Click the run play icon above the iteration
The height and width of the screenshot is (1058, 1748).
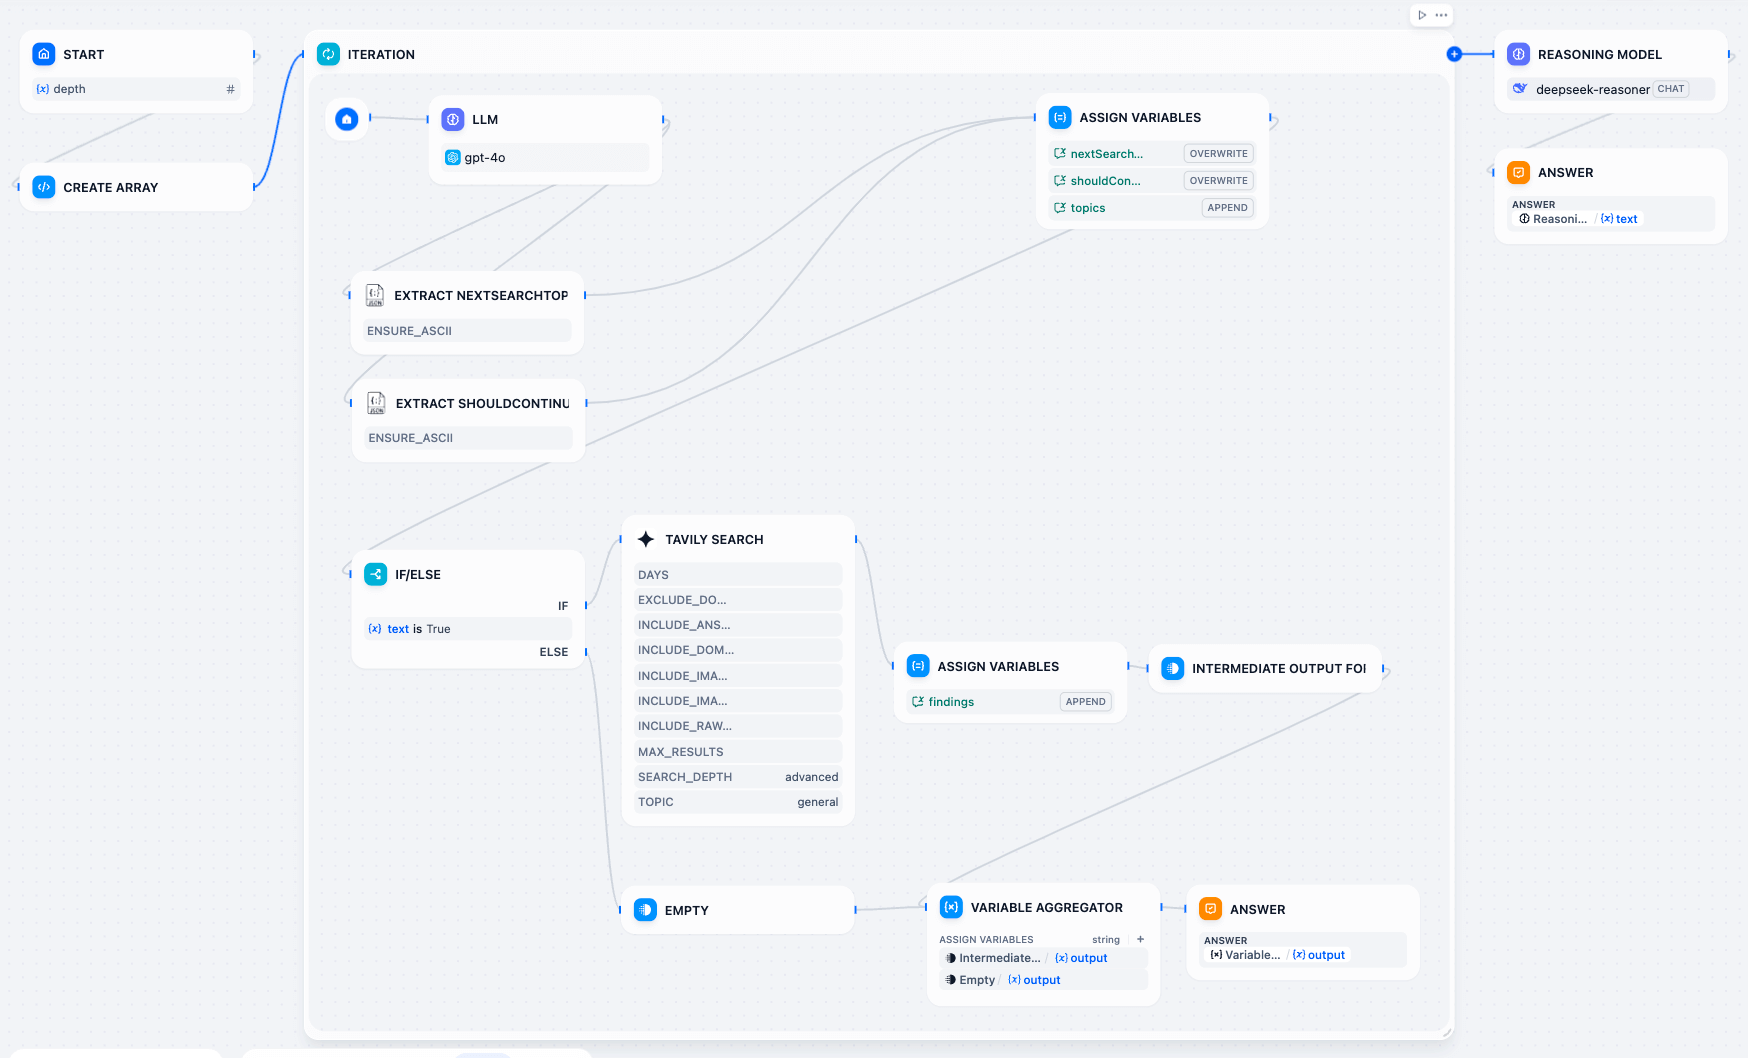[1422, 15]
